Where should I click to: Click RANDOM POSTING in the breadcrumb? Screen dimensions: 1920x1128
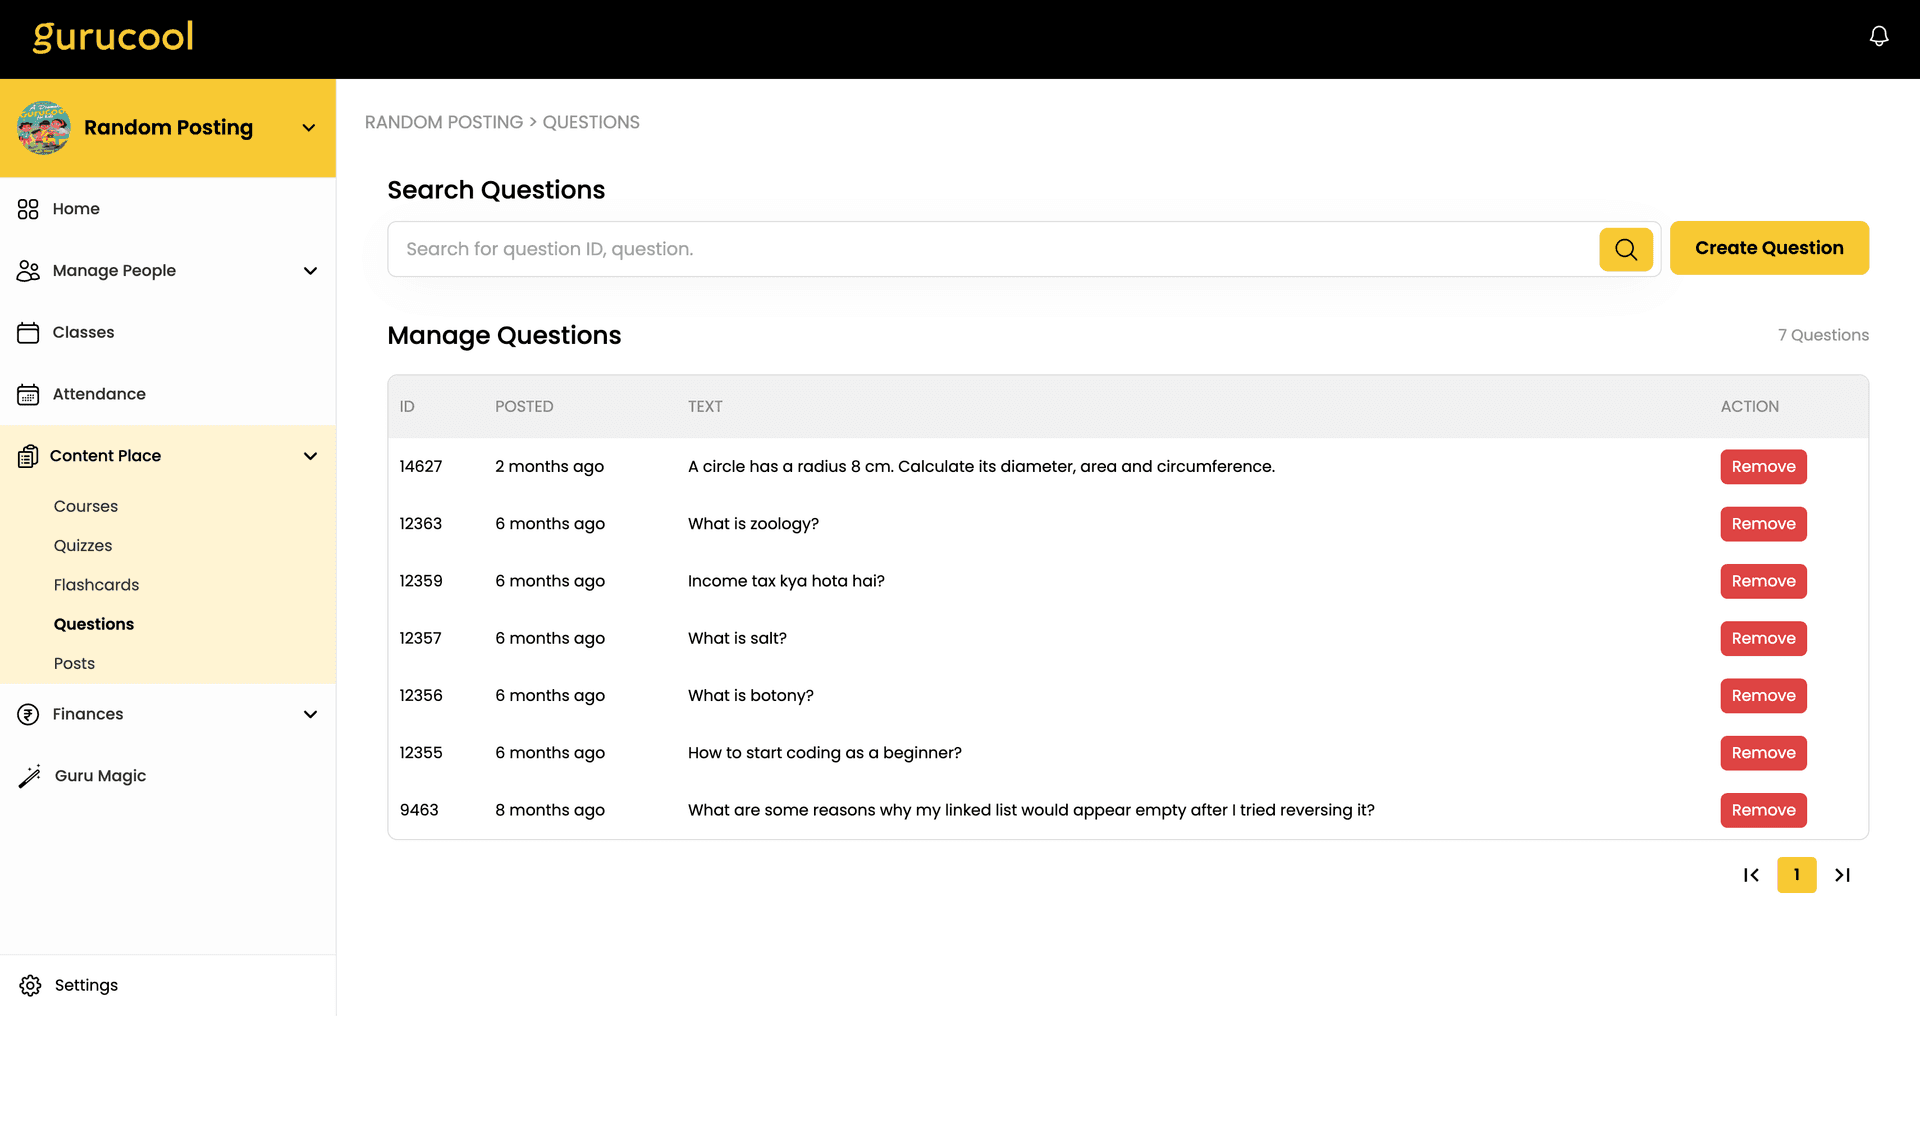[x=444, y=122]
